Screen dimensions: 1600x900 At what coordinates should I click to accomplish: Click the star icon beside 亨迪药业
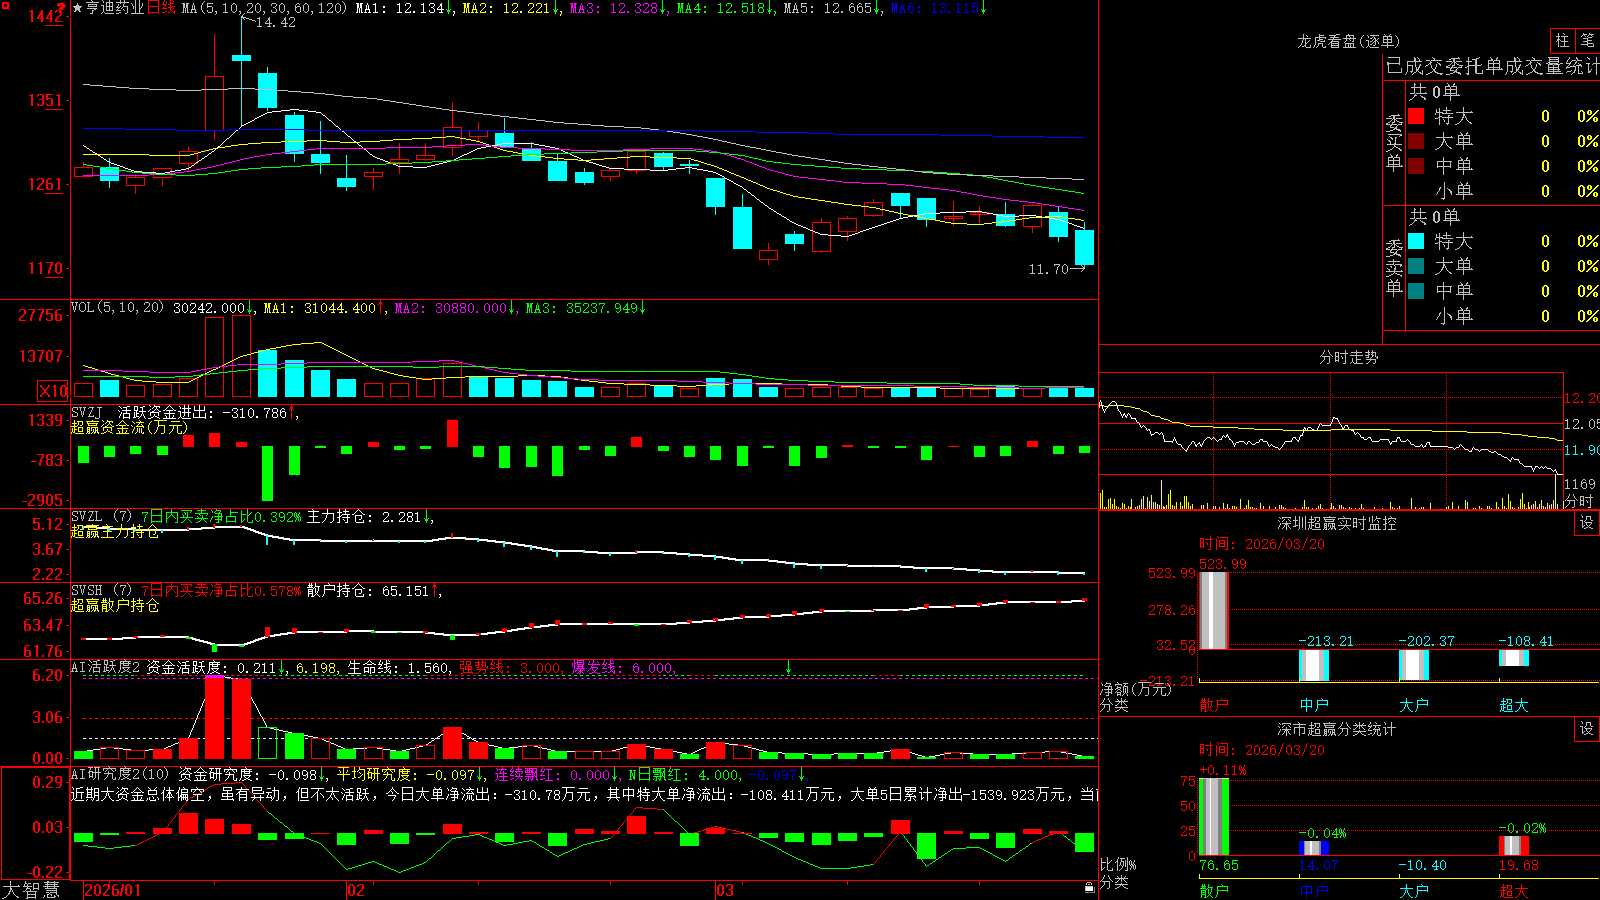[77, 8]
